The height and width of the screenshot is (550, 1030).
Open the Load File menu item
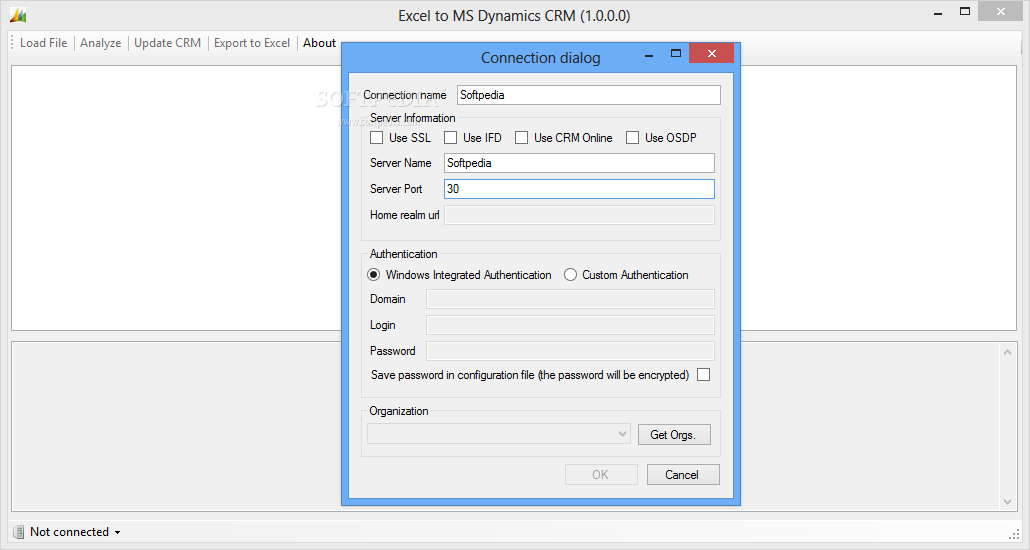pyautogui.click(x=43, y=43)
